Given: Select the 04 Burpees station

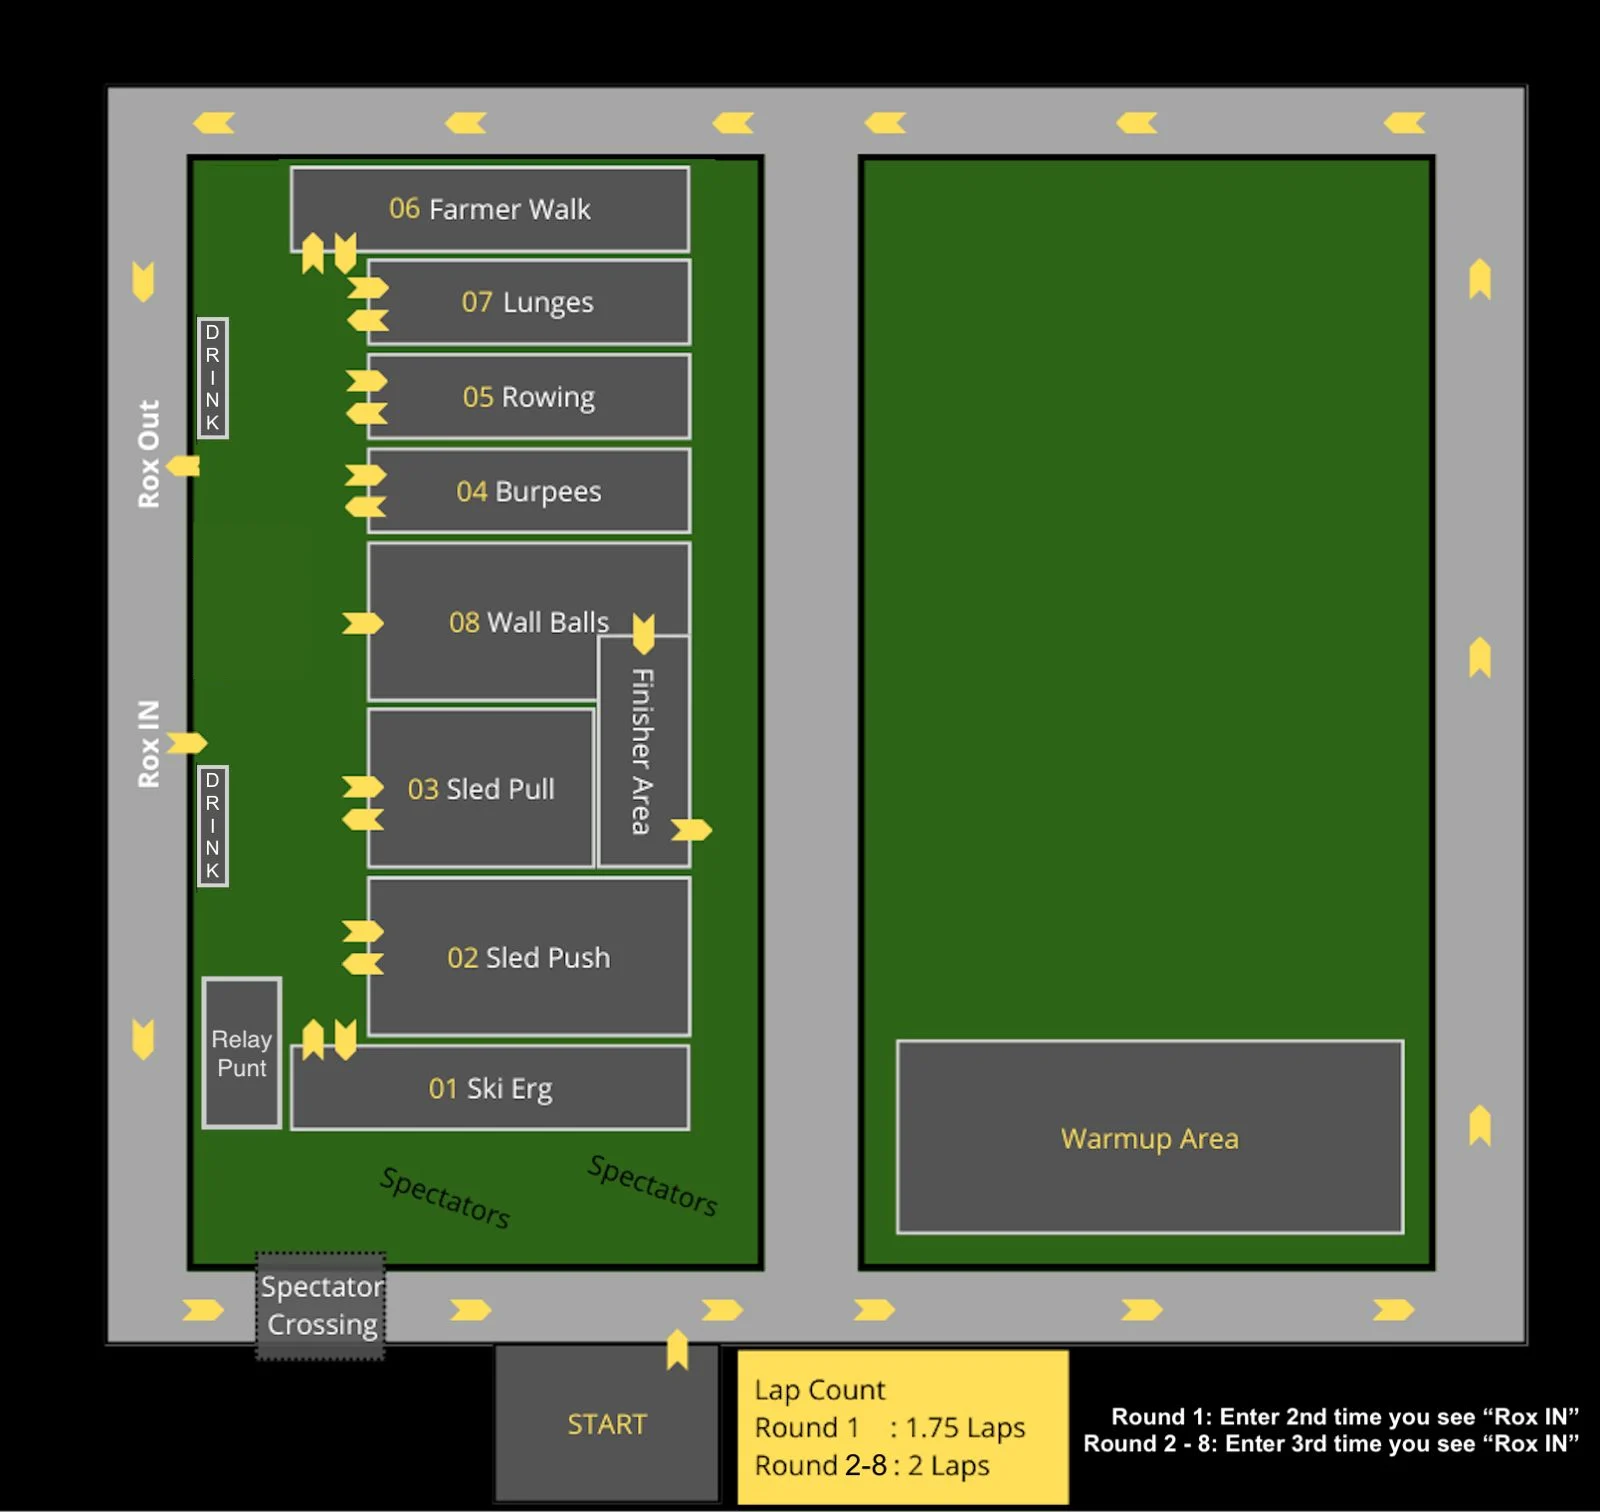Looking at the screenshot, I should tap(529, 491).
